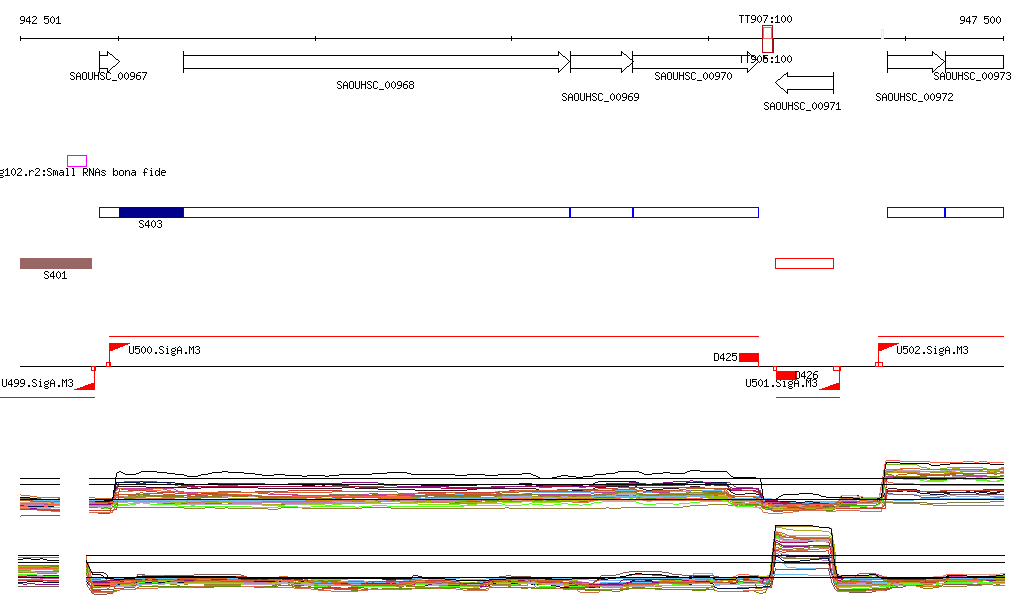Click the SAOUHSC_00968 label text
Image resolution: width=1024 pixels, height=611 pixels.
376,86
